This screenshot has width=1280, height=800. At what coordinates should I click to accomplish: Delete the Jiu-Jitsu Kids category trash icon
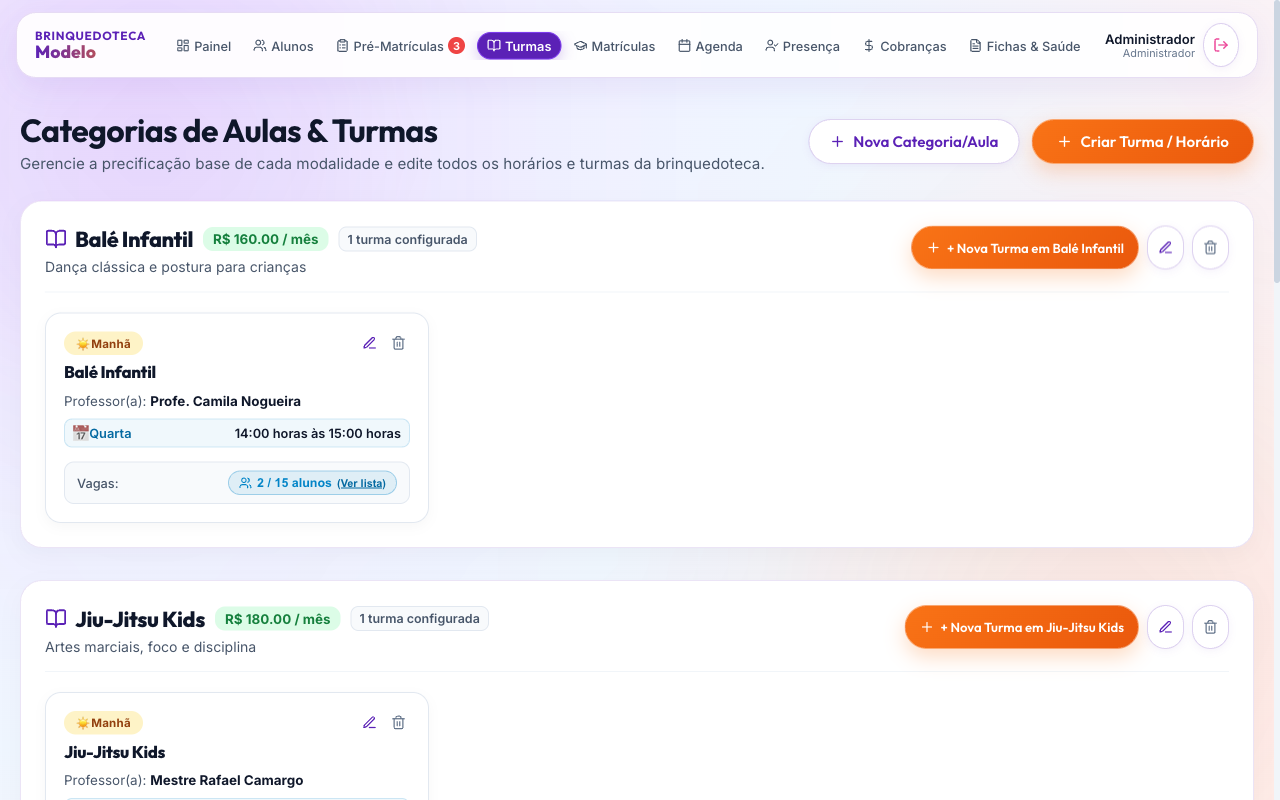coord(1210,627)
